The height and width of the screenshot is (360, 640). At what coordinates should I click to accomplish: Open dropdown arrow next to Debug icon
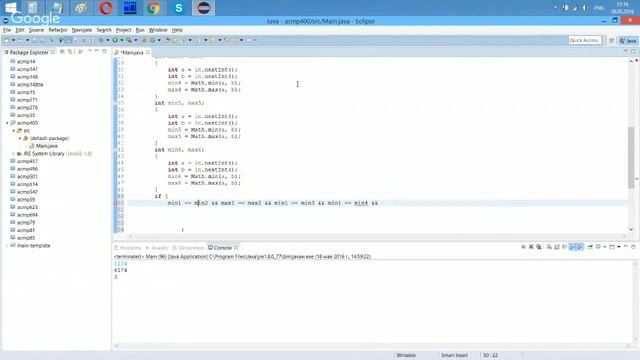click(x=108, y=40)
